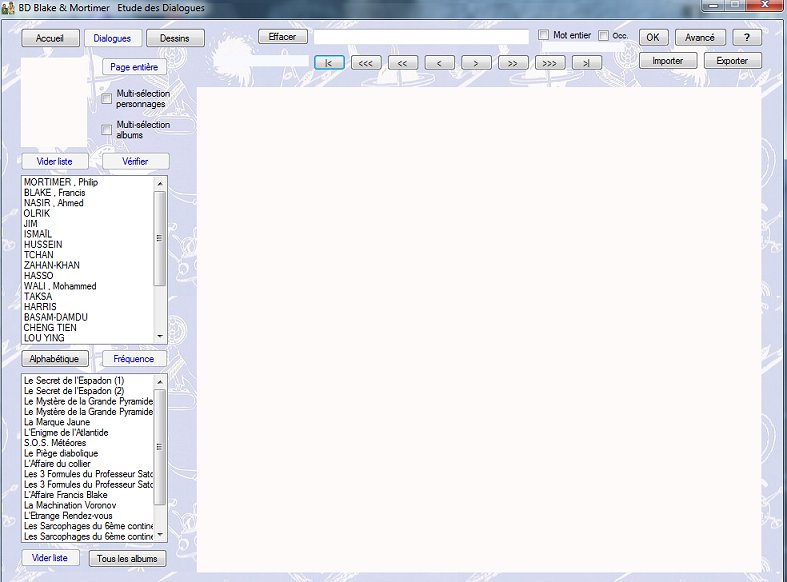The width and height of the screenshot is (787, 582).
Task: Go to previous item with < button
Action: click(439, 63)
